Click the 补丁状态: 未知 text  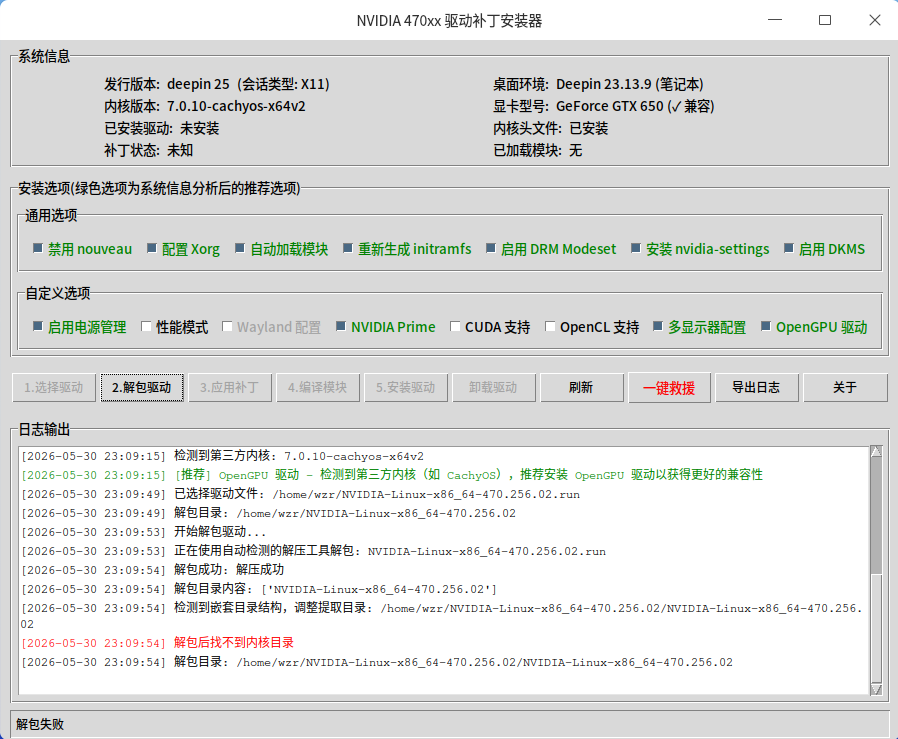pos(148,150)
